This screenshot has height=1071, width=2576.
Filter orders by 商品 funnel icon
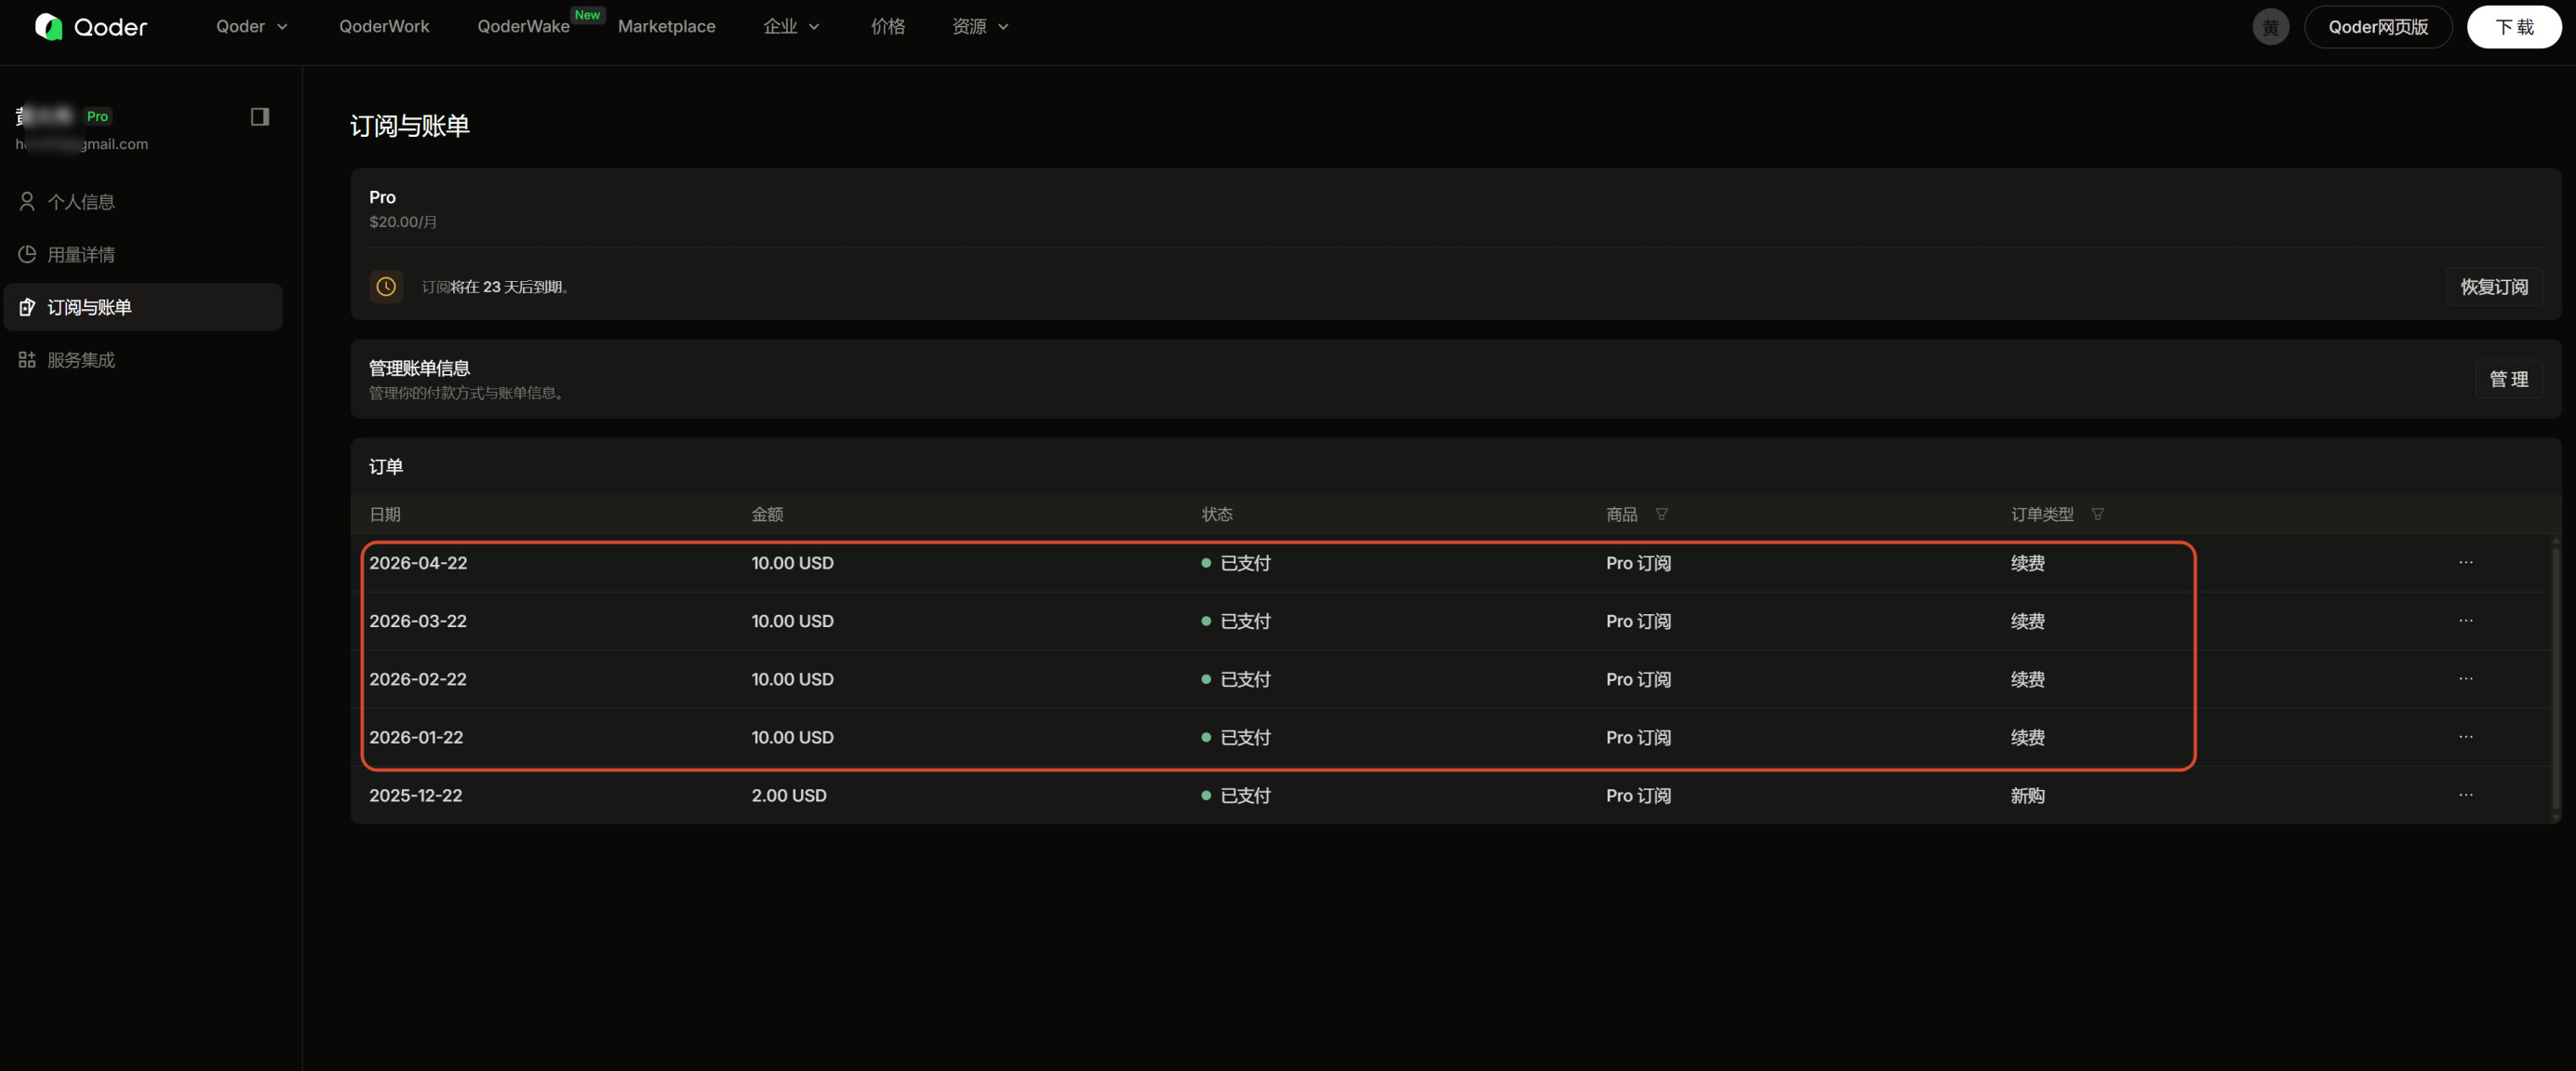coord(1661,514)
